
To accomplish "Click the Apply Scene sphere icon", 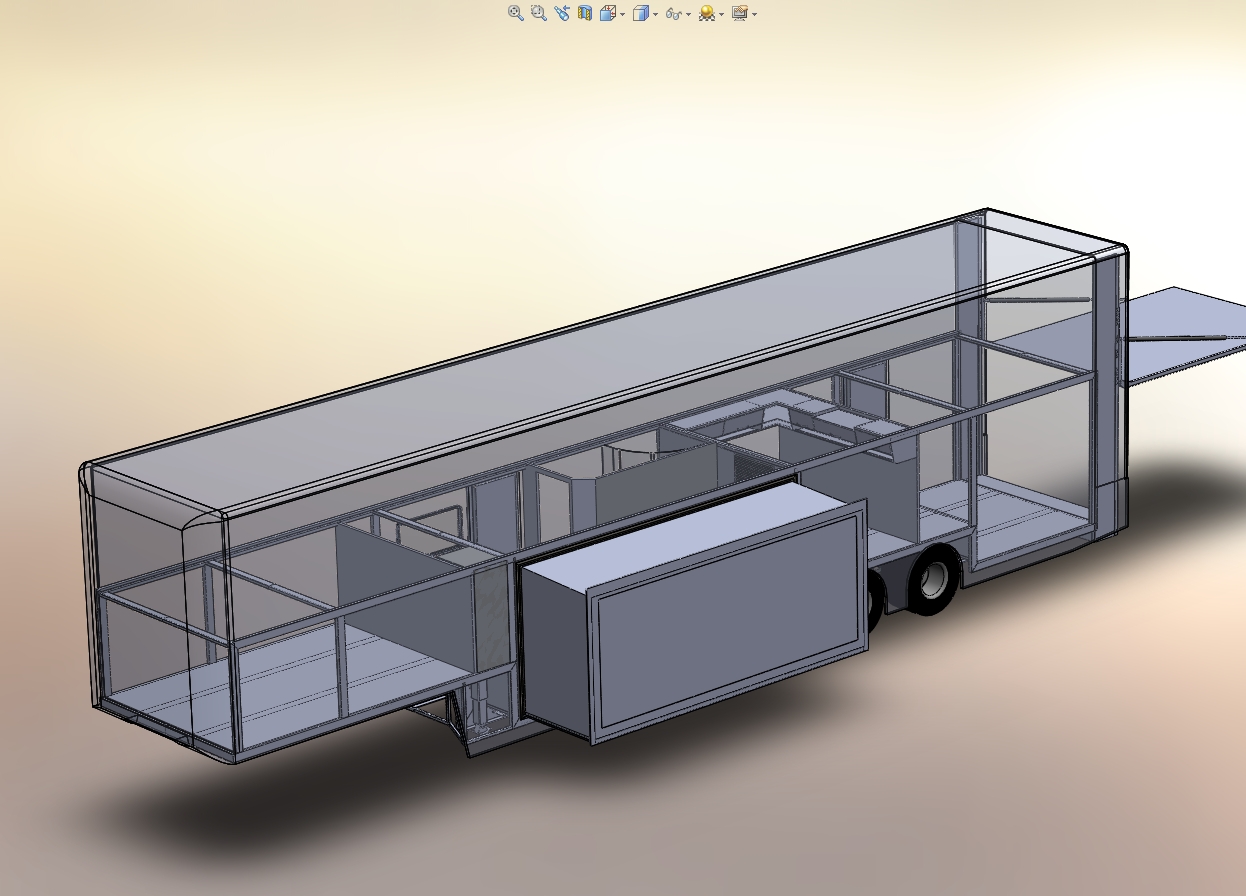I will [x=707, y=13].
